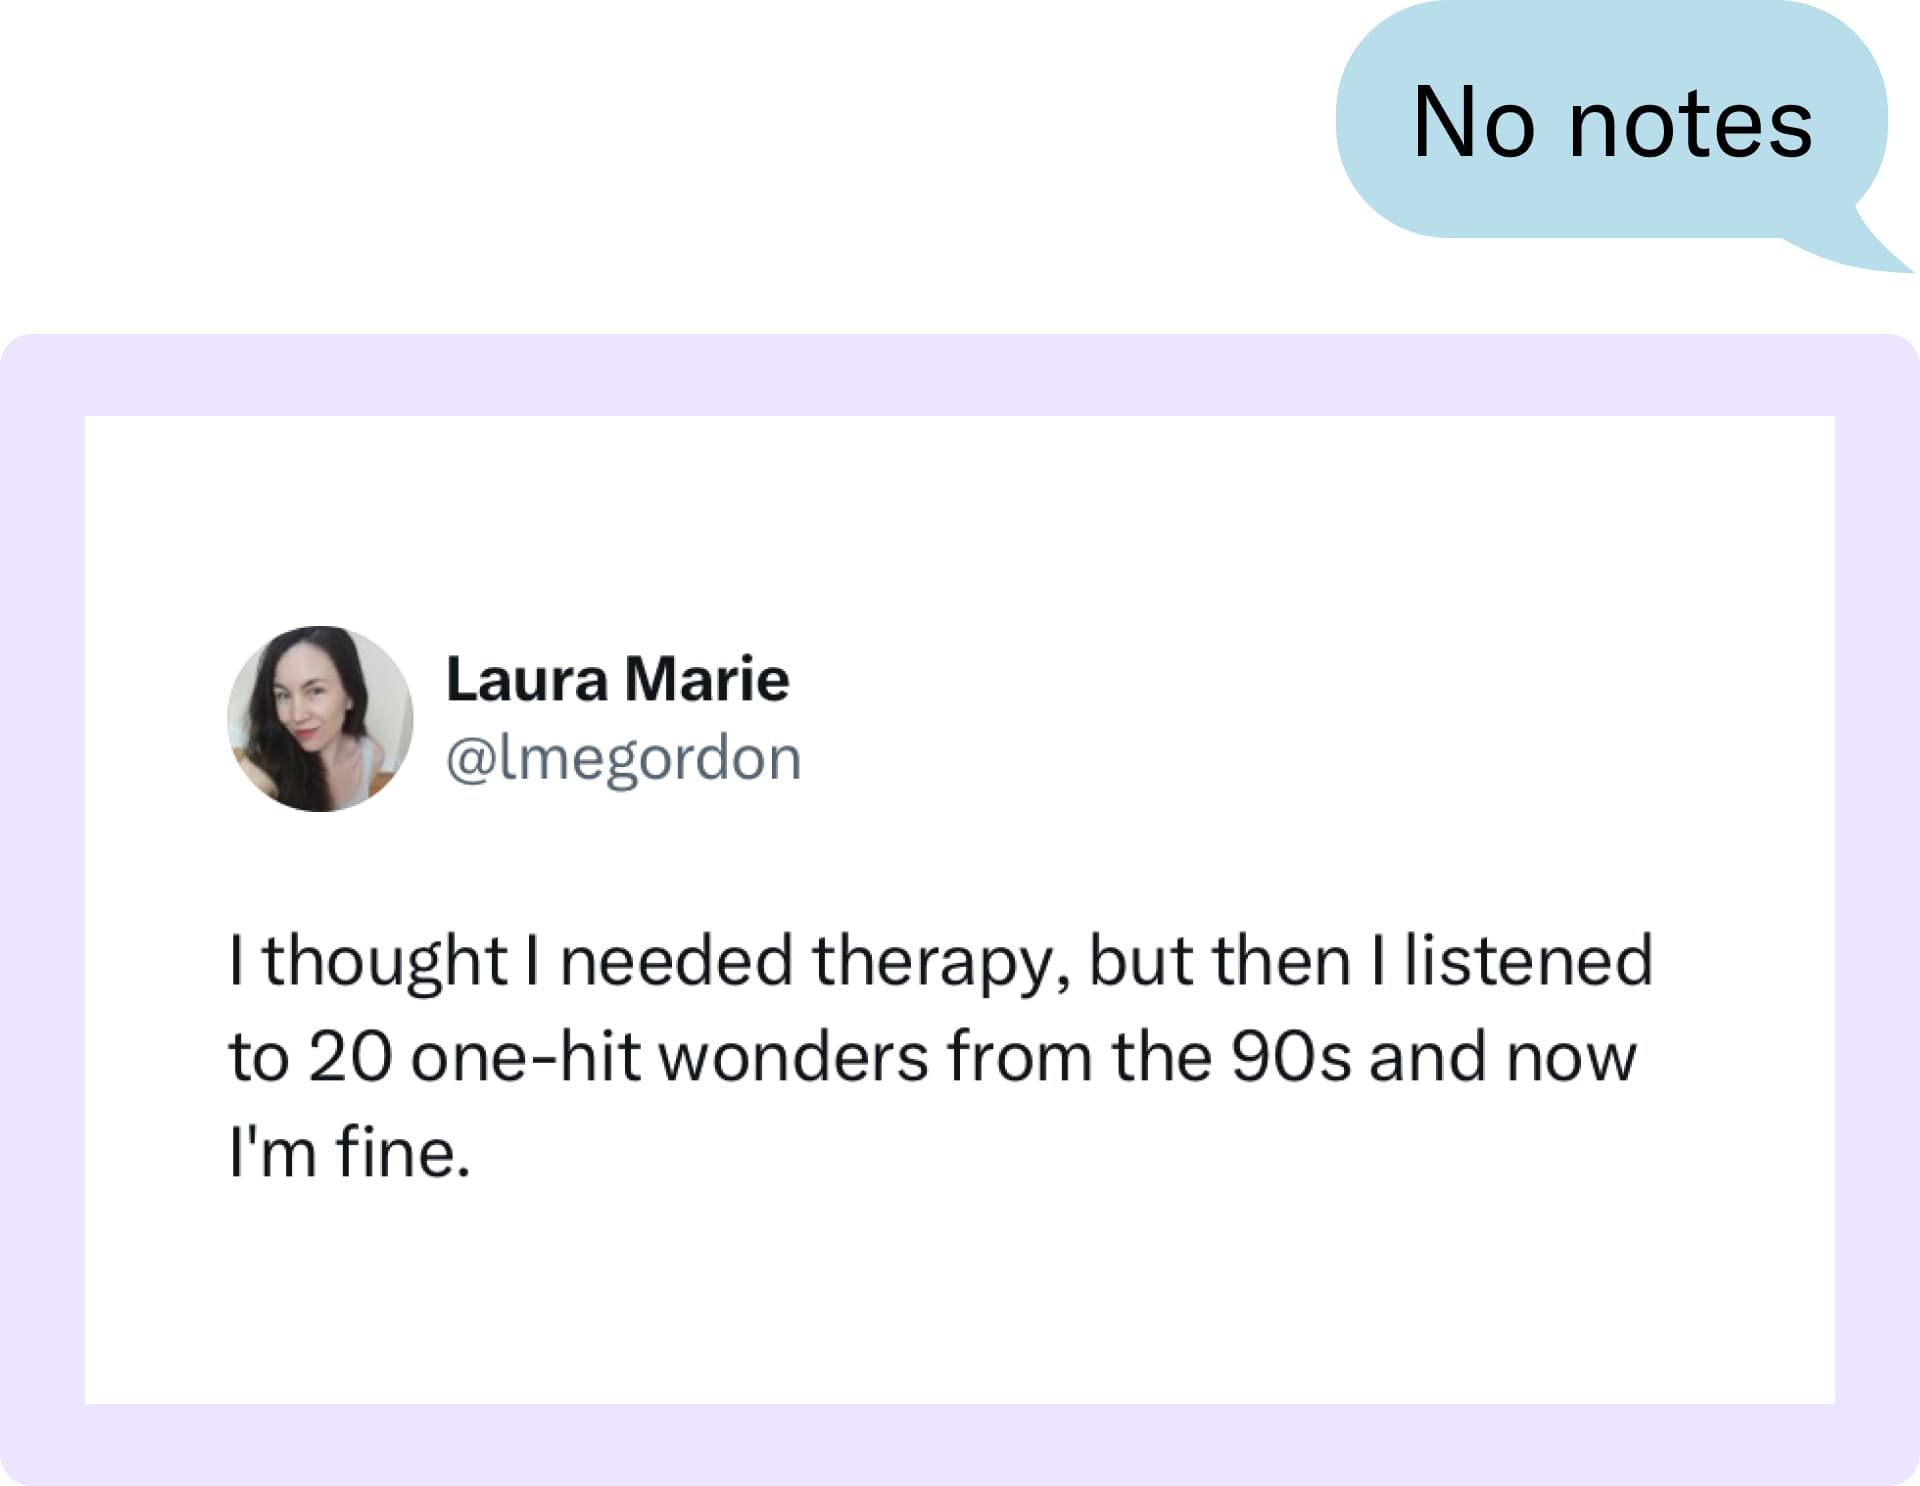Click the word "needed" in the tweet
The height and width of the screenshot is (1486, 1920).
(x=676, y=961)
